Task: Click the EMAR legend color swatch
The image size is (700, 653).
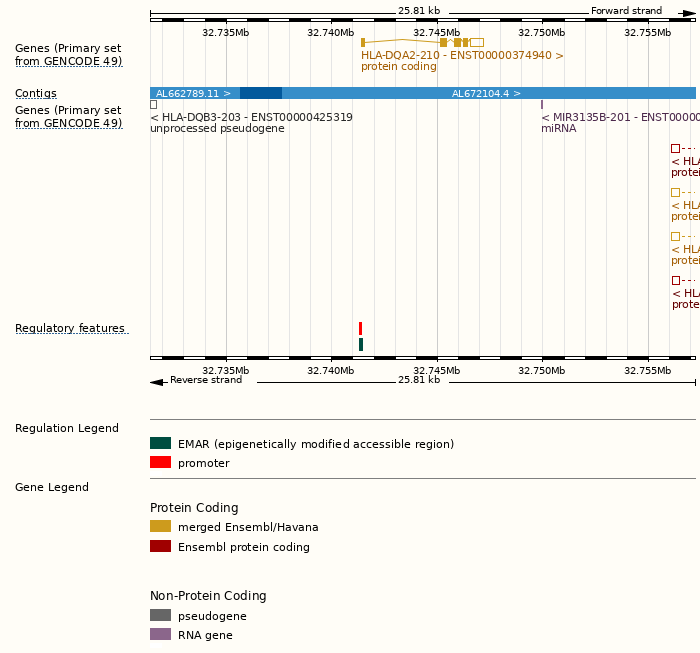Action: coord(160,443)
